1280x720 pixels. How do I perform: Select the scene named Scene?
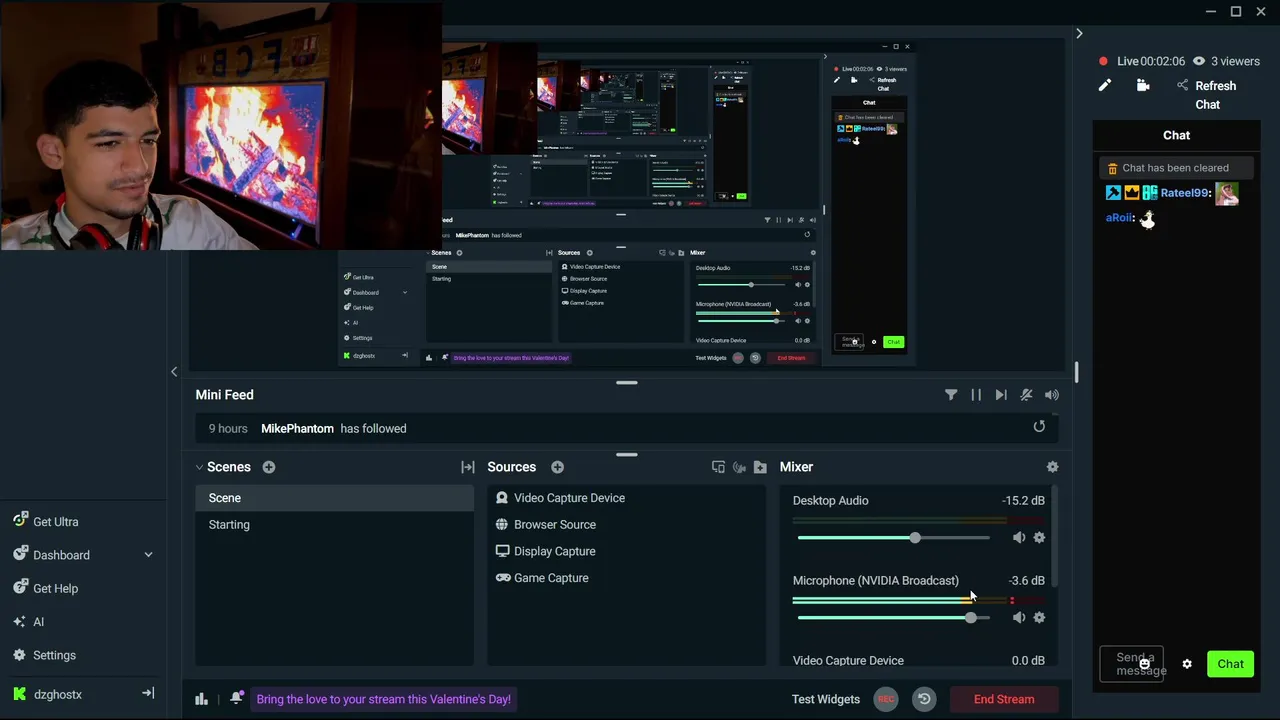coord(334,498)
